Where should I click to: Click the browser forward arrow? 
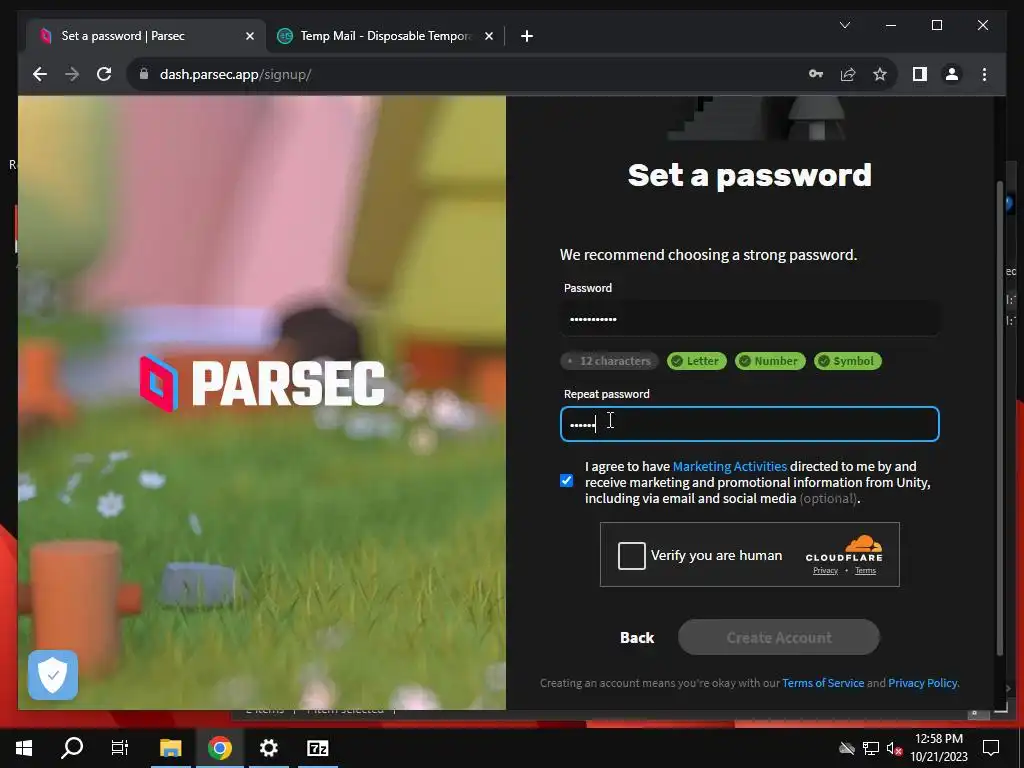tap(72, 74)
